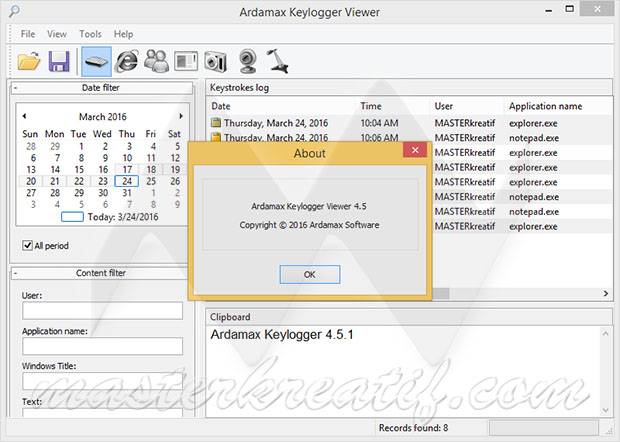Screen dimensions: 620x442
Task: Save log using the floppy disk icon
Action: (59, 62)
